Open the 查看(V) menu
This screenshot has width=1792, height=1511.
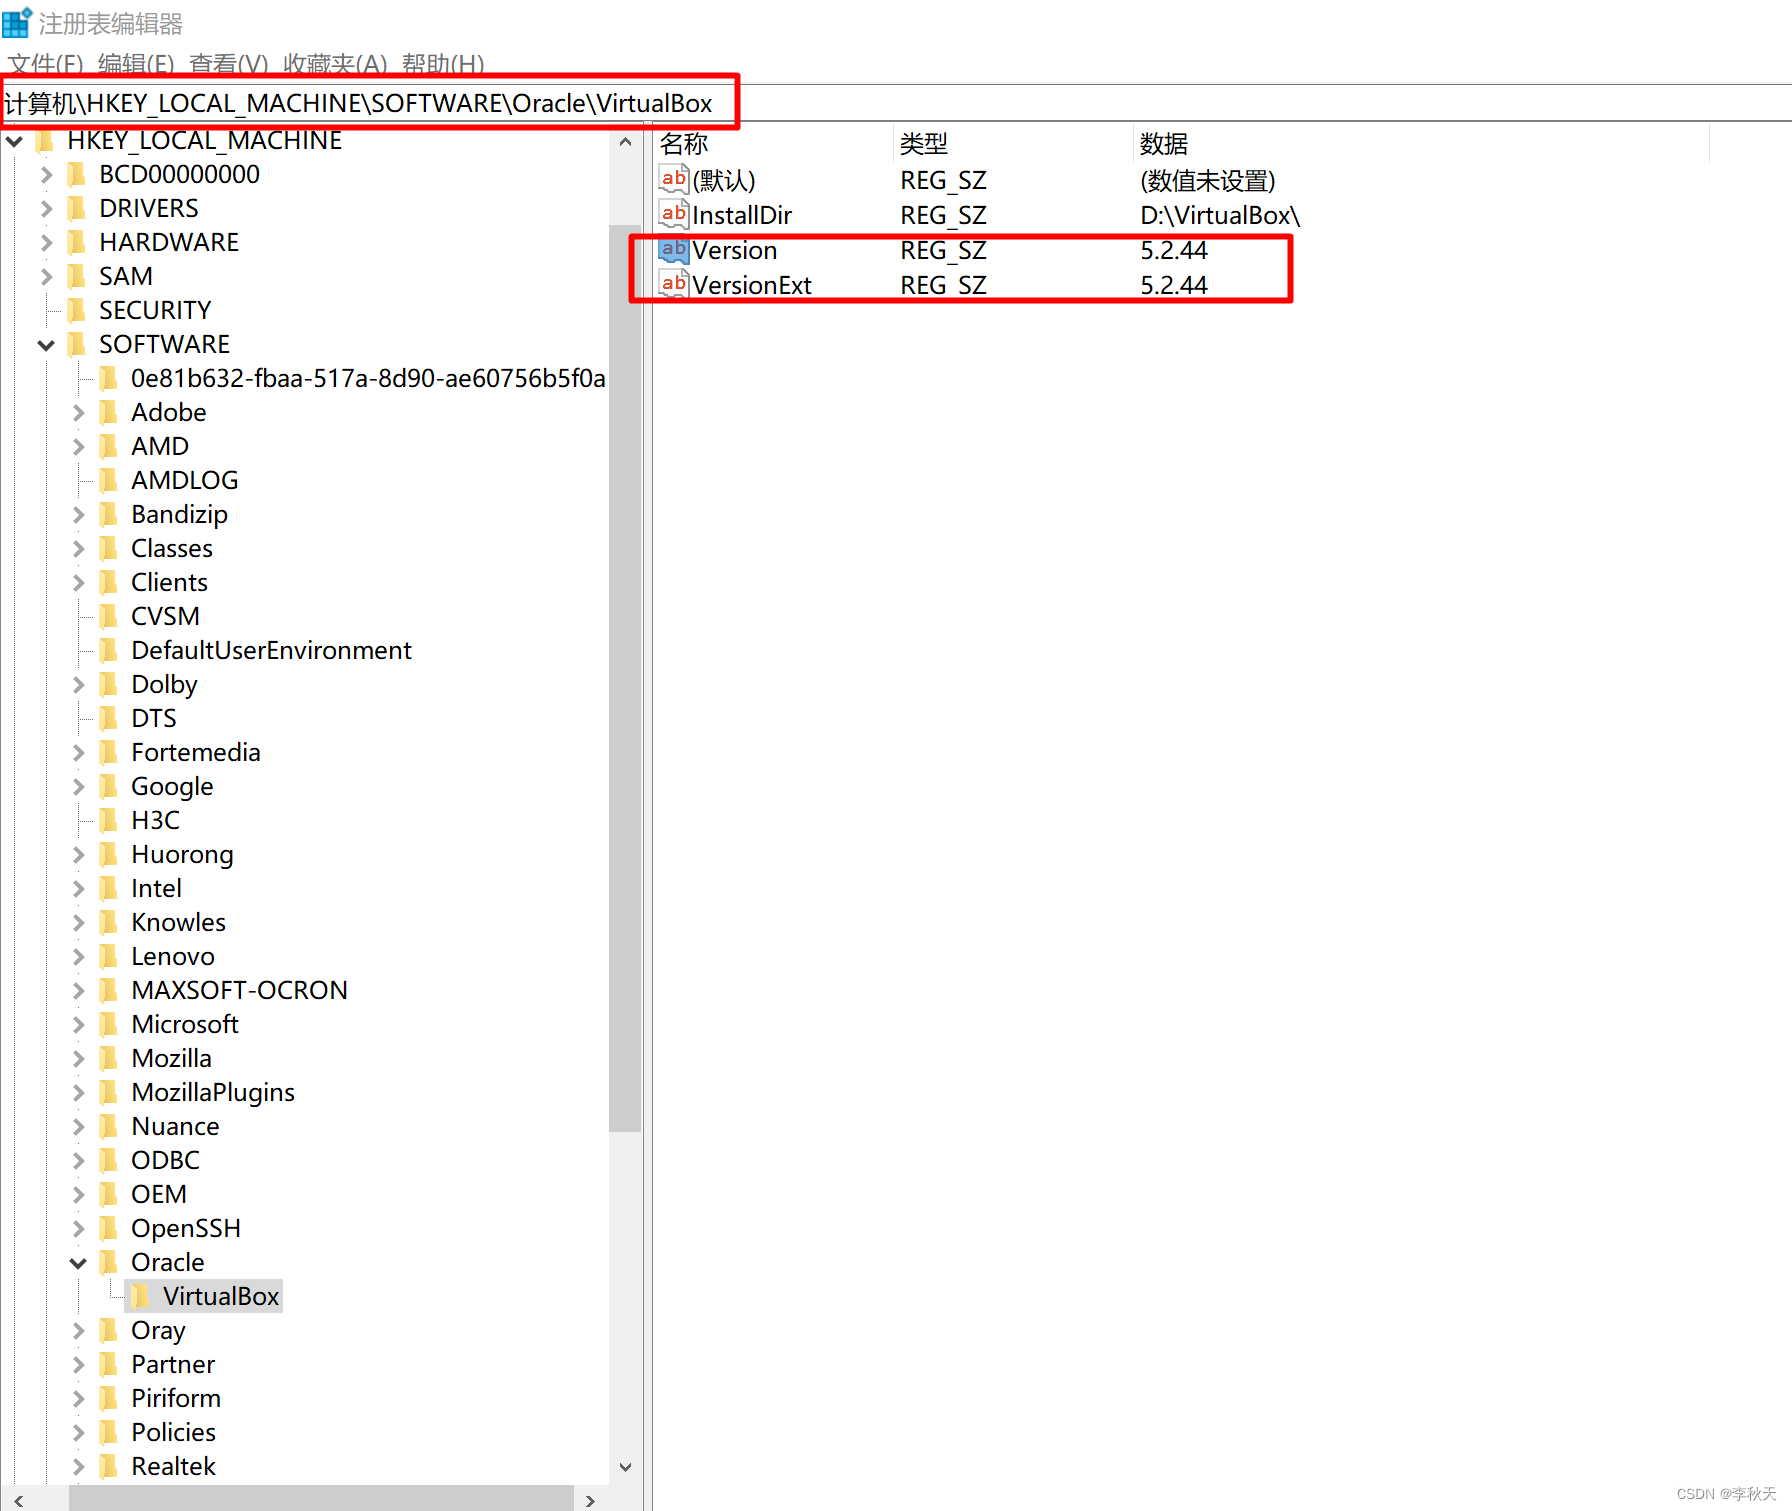[x=229, y=64]
